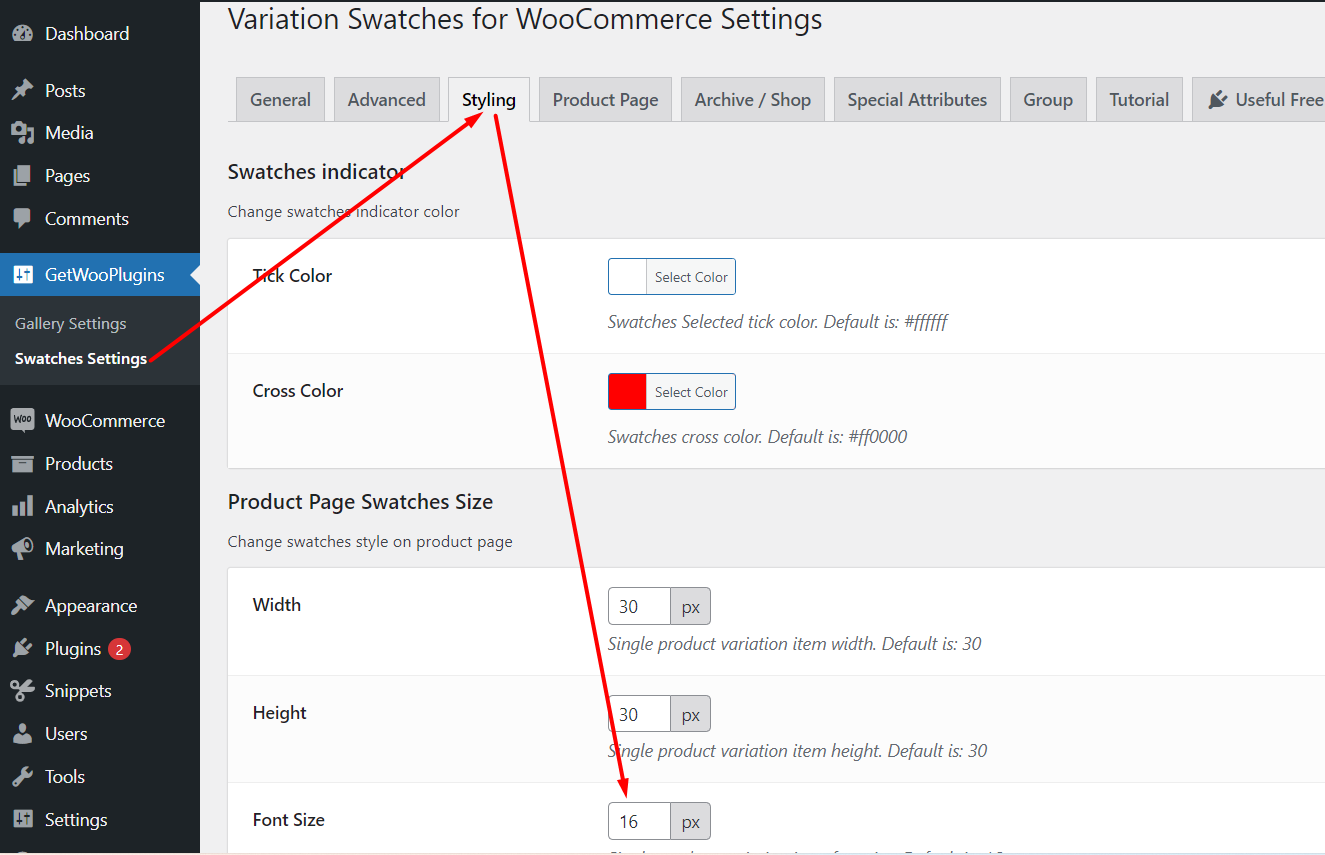
Task: Click the Dashboard gauge icon
Action: pos(22,33)
